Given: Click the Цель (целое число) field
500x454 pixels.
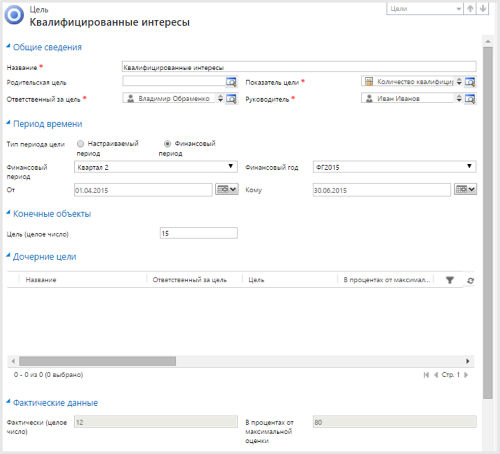Looking at the screenshot, I should click(x=199, y=233).
